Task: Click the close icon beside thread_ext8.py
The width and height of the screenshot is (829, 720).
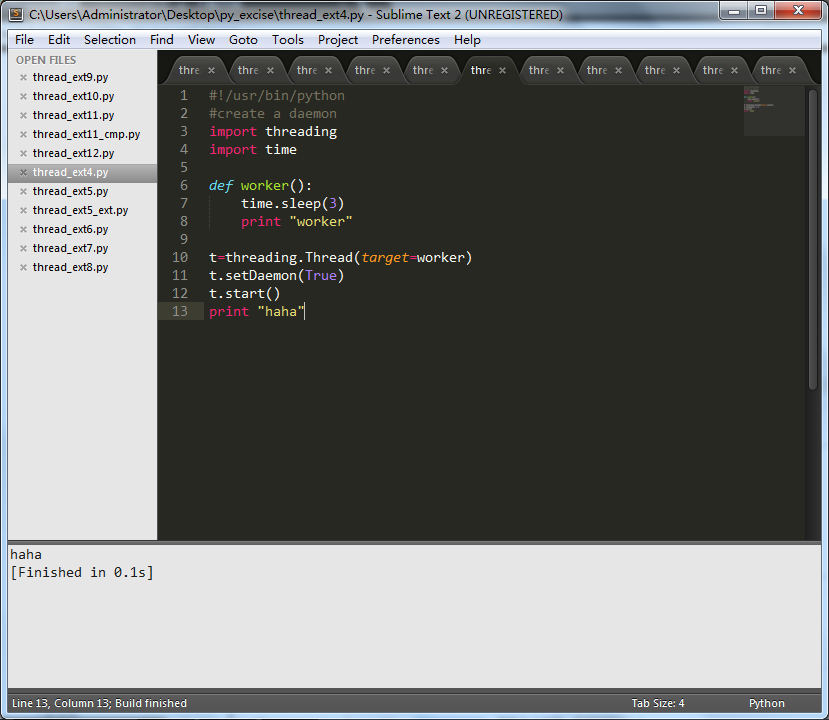Action: point(23,268)
